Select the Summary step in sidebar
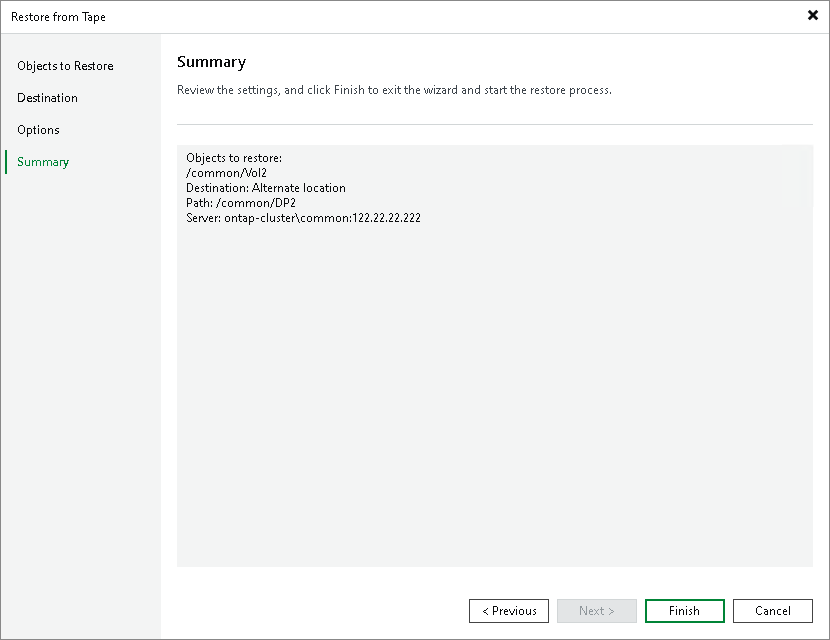Image resolution: width=830 pixels, height=640 pixels. point(43,162)
